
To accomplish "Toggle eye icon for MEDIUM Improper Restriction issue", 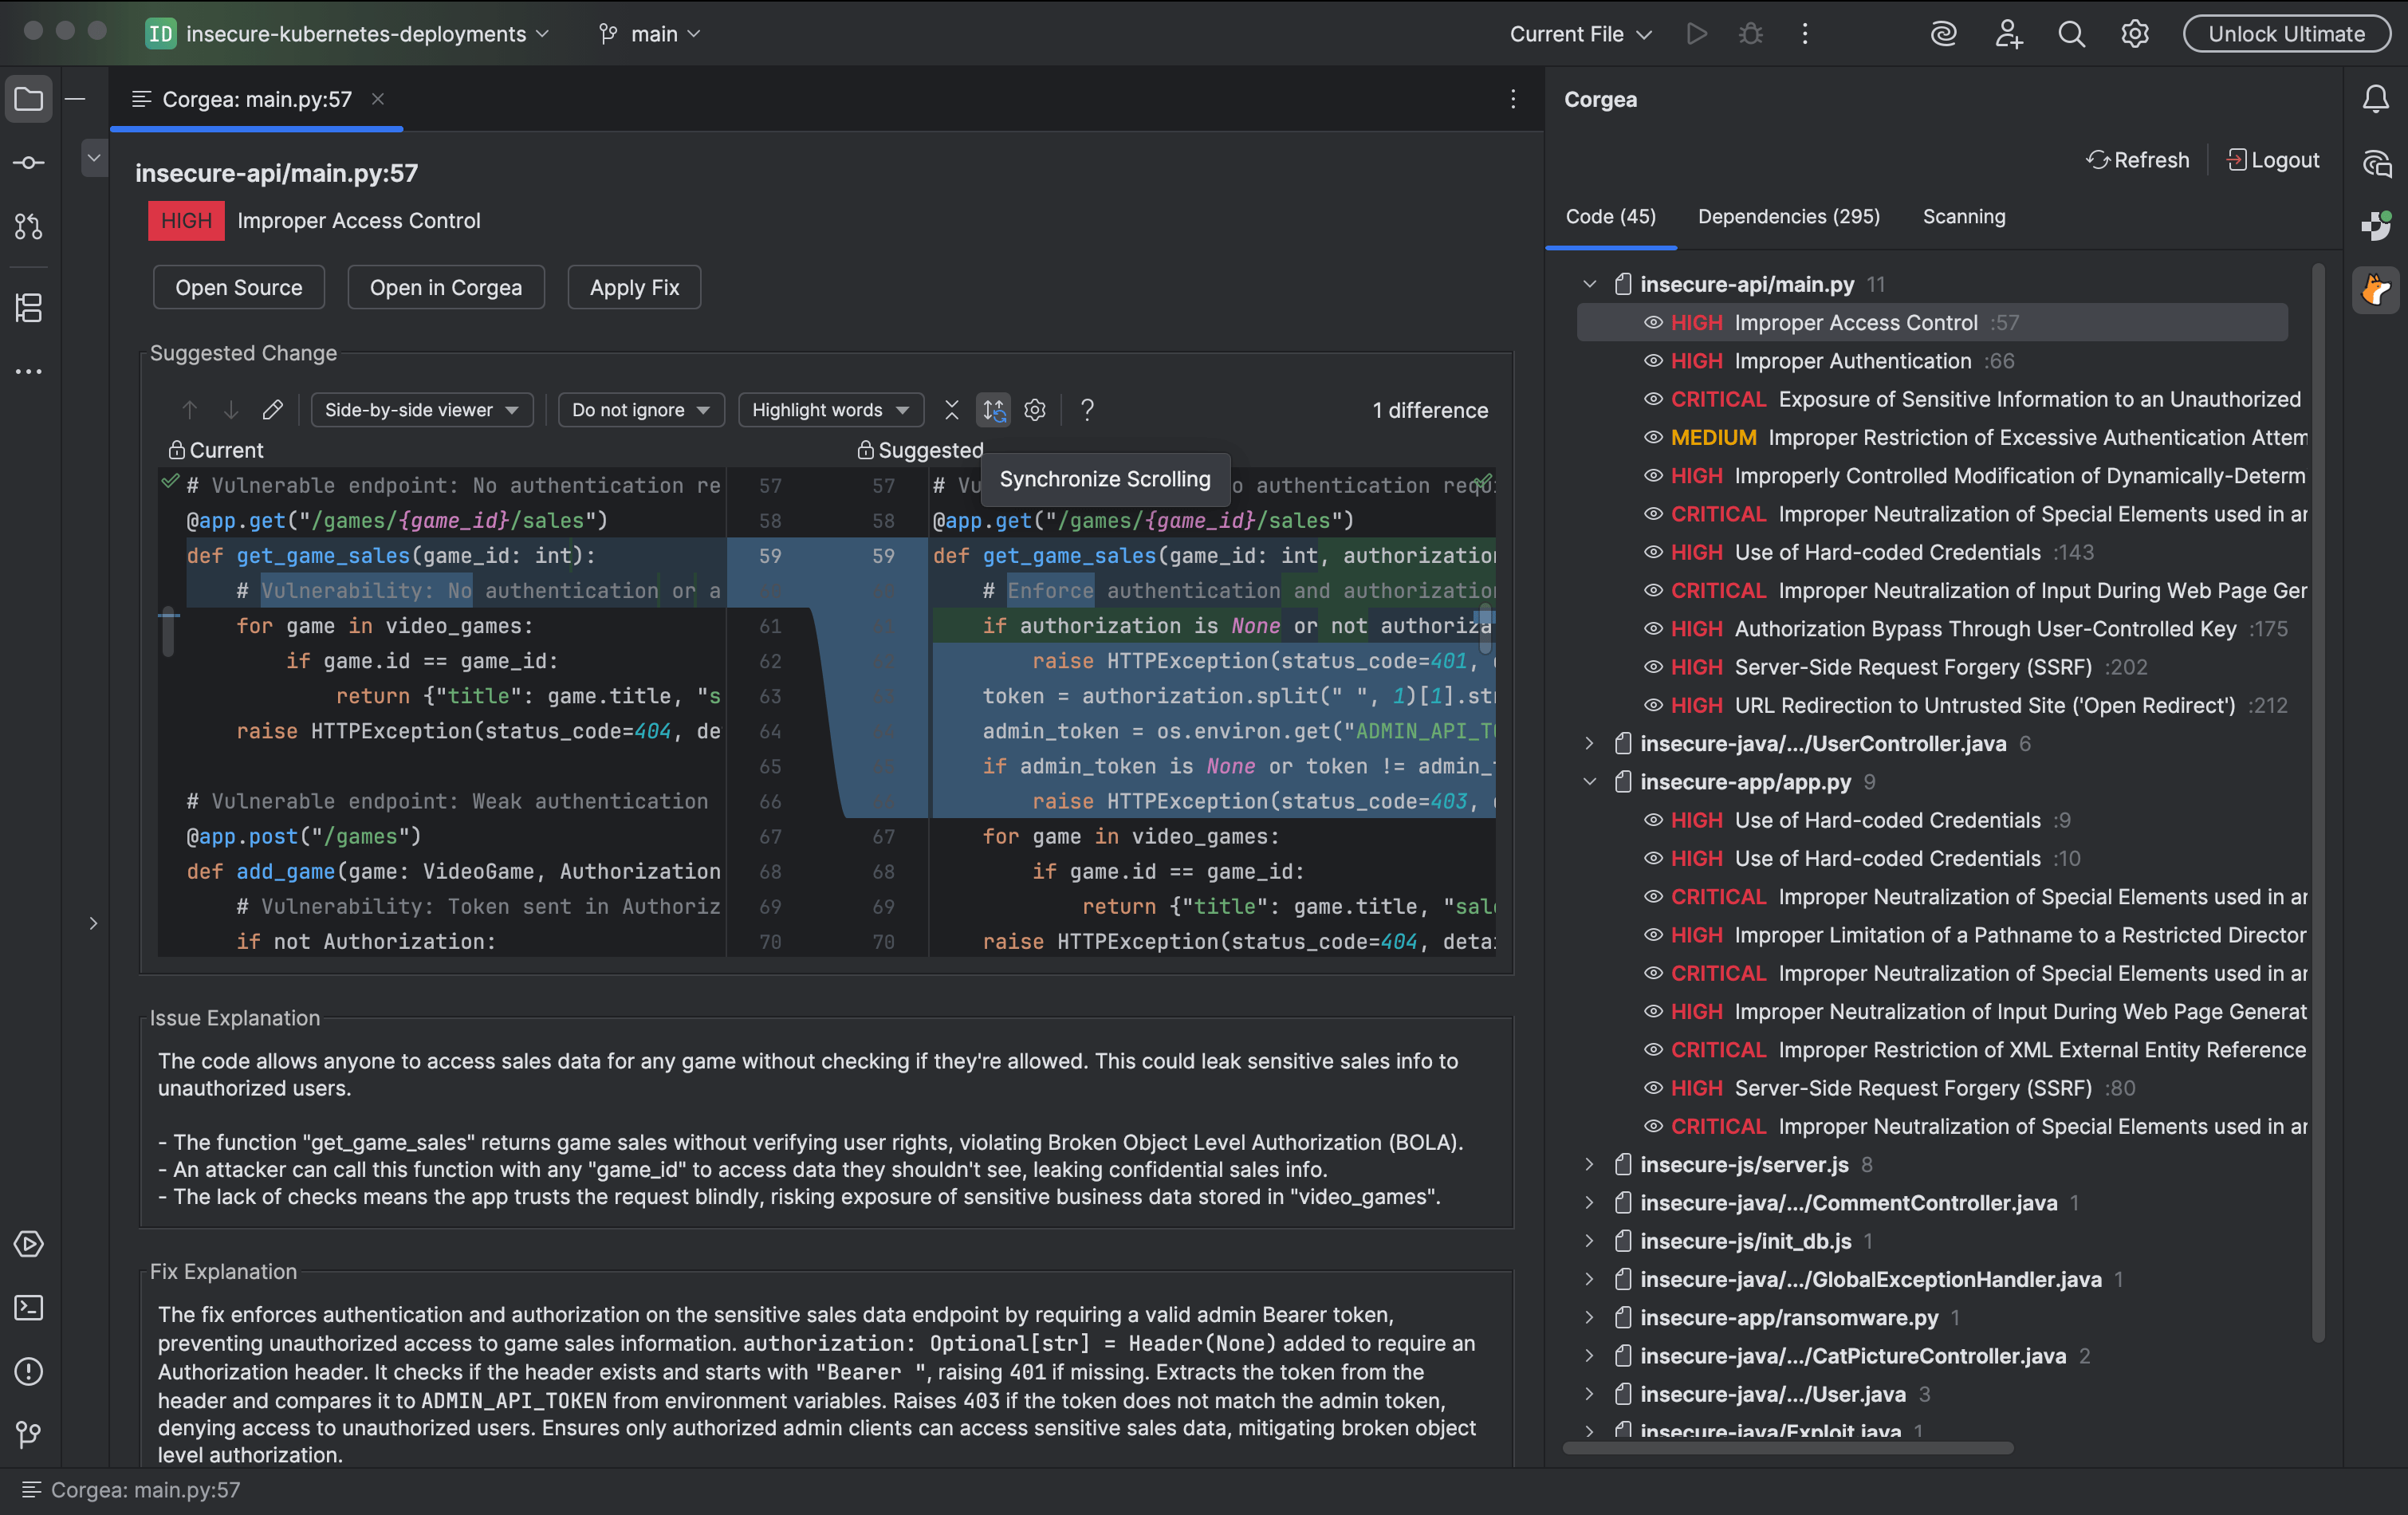I will pyautogui.click(x=1653, y=438).
